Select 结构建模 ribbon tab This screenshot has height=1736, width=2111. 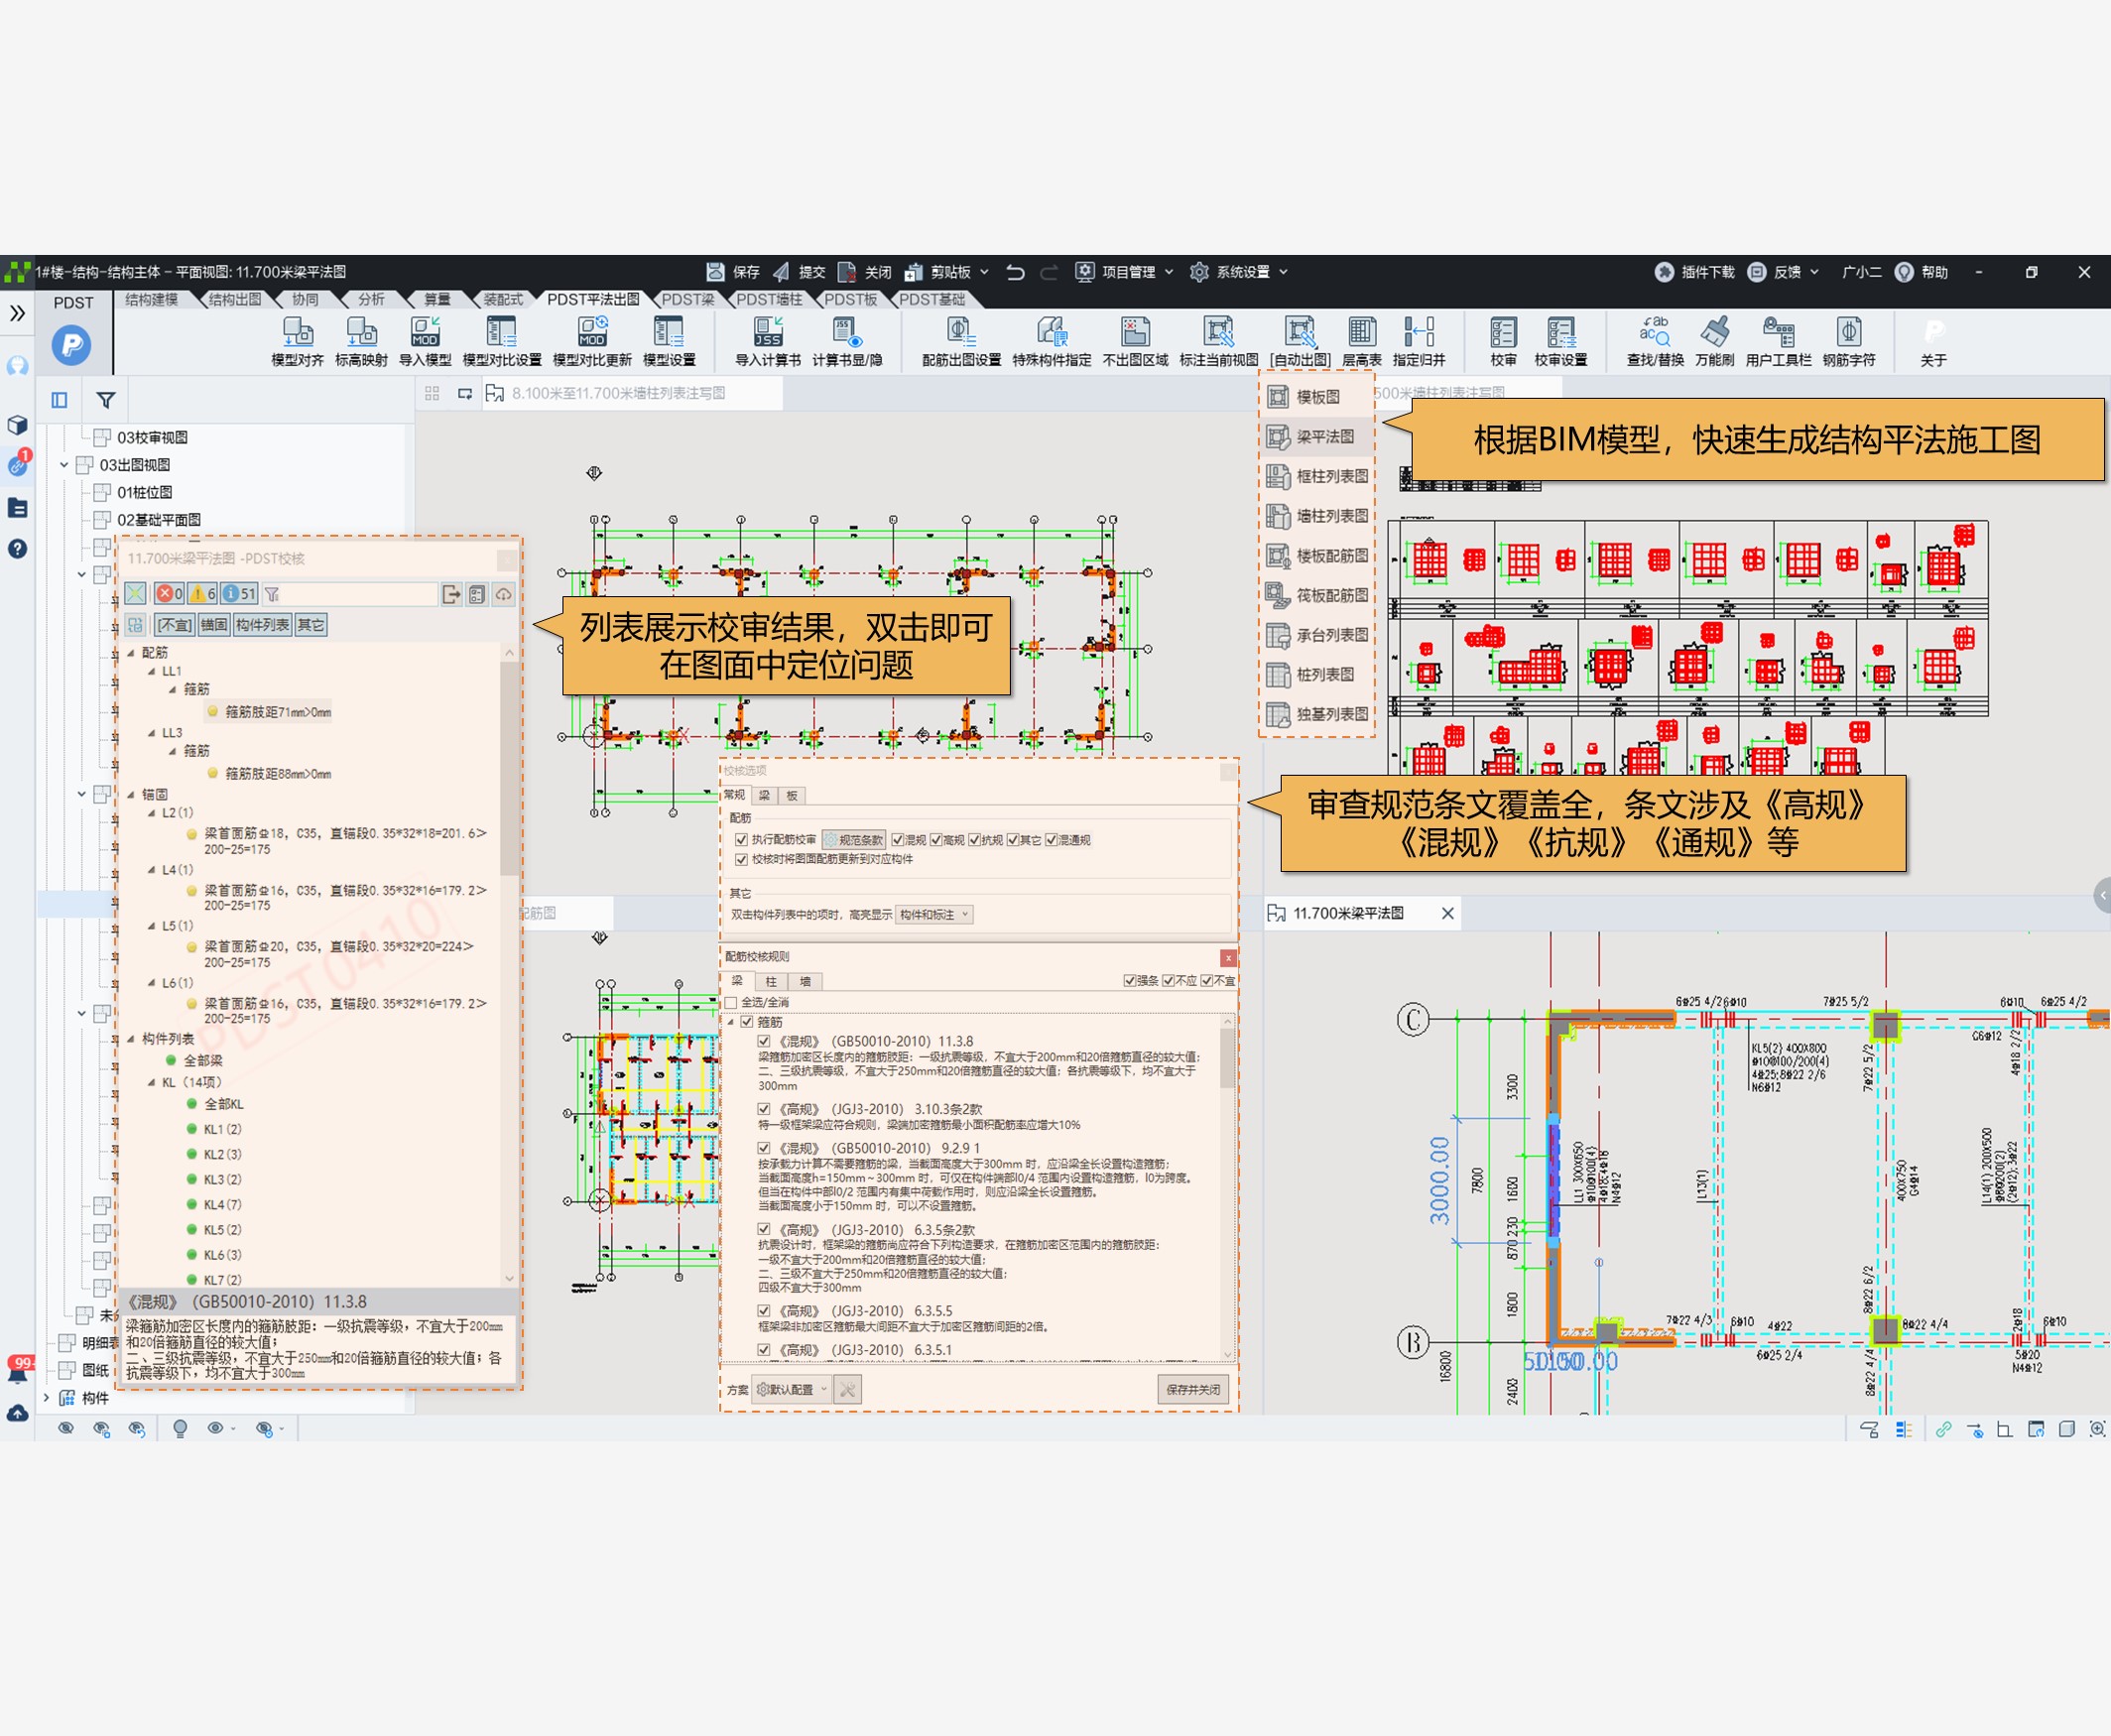click(151, 299)
